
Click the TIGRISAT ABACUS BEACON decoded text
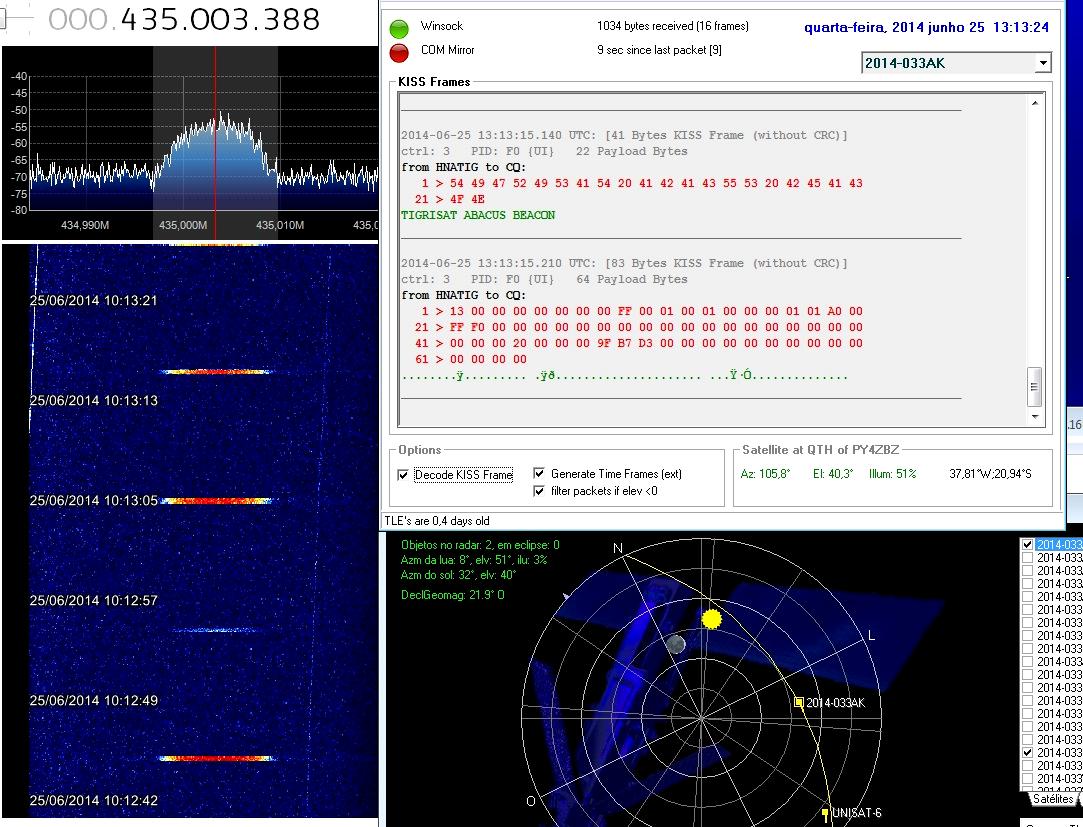point(478,215)
